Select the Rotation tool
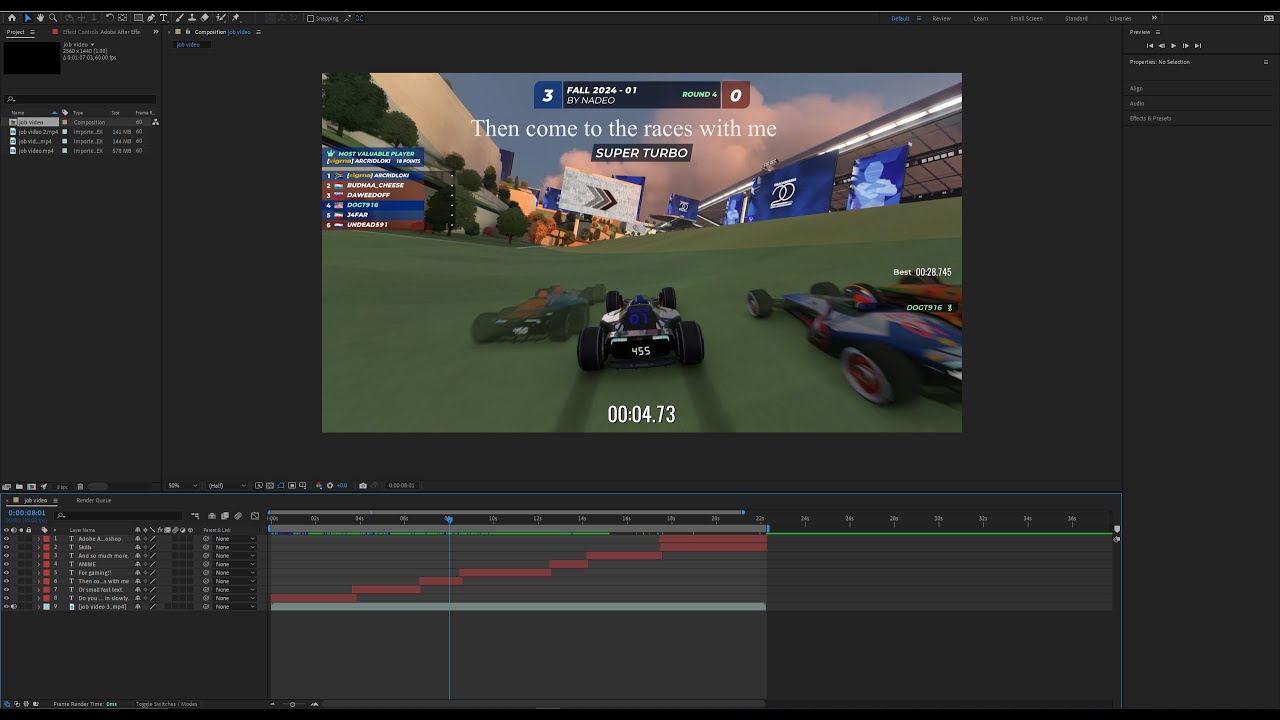Screen dimensions: 1280x720 [109, 18]
